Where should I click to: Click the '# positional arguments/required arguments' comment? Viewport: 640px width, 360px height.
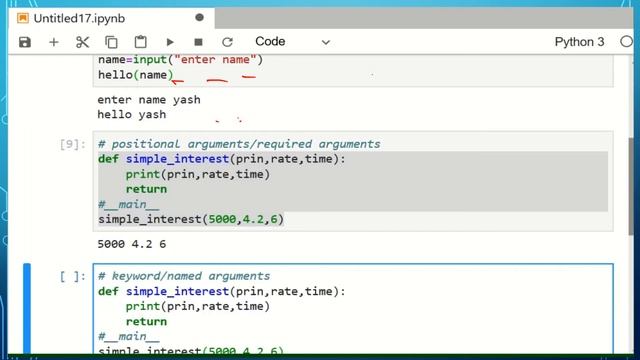tap(239, 144)
